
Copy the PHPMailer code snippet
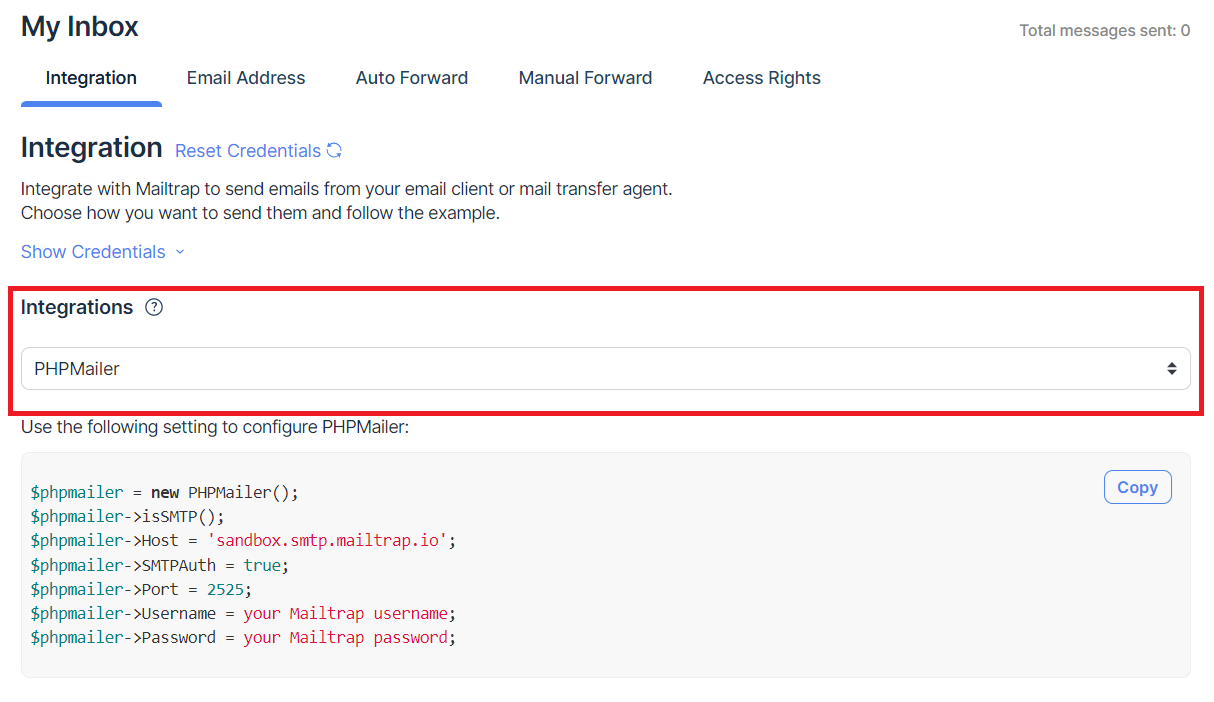point(1137,488)
